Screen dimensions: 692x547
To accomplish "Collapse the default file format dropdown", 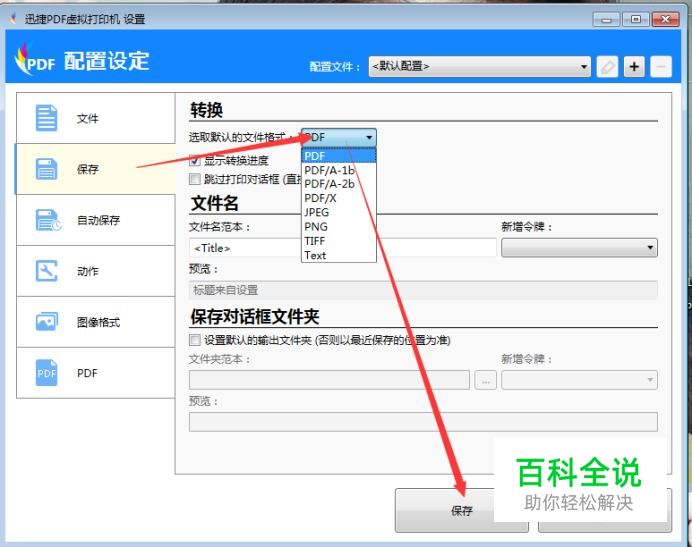I will [x=338, y=137].
